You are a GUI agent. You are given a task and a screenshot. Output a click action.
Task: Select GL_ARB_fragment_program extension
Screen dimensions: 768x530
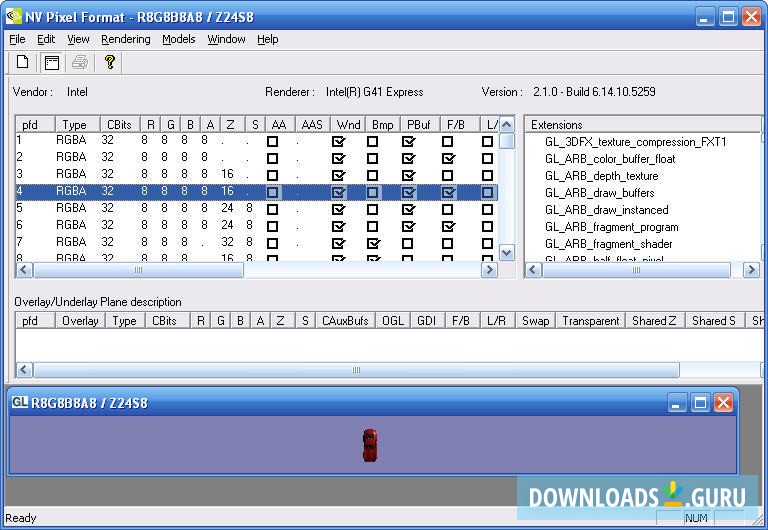[612, 227]
